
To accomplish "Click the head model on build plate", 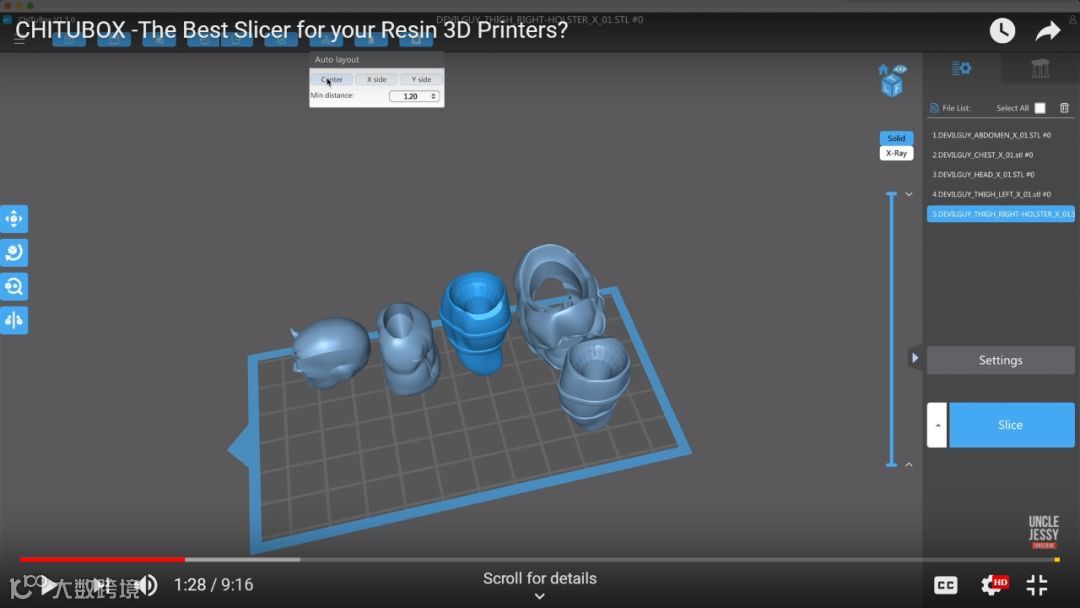I will coord(331,352).
